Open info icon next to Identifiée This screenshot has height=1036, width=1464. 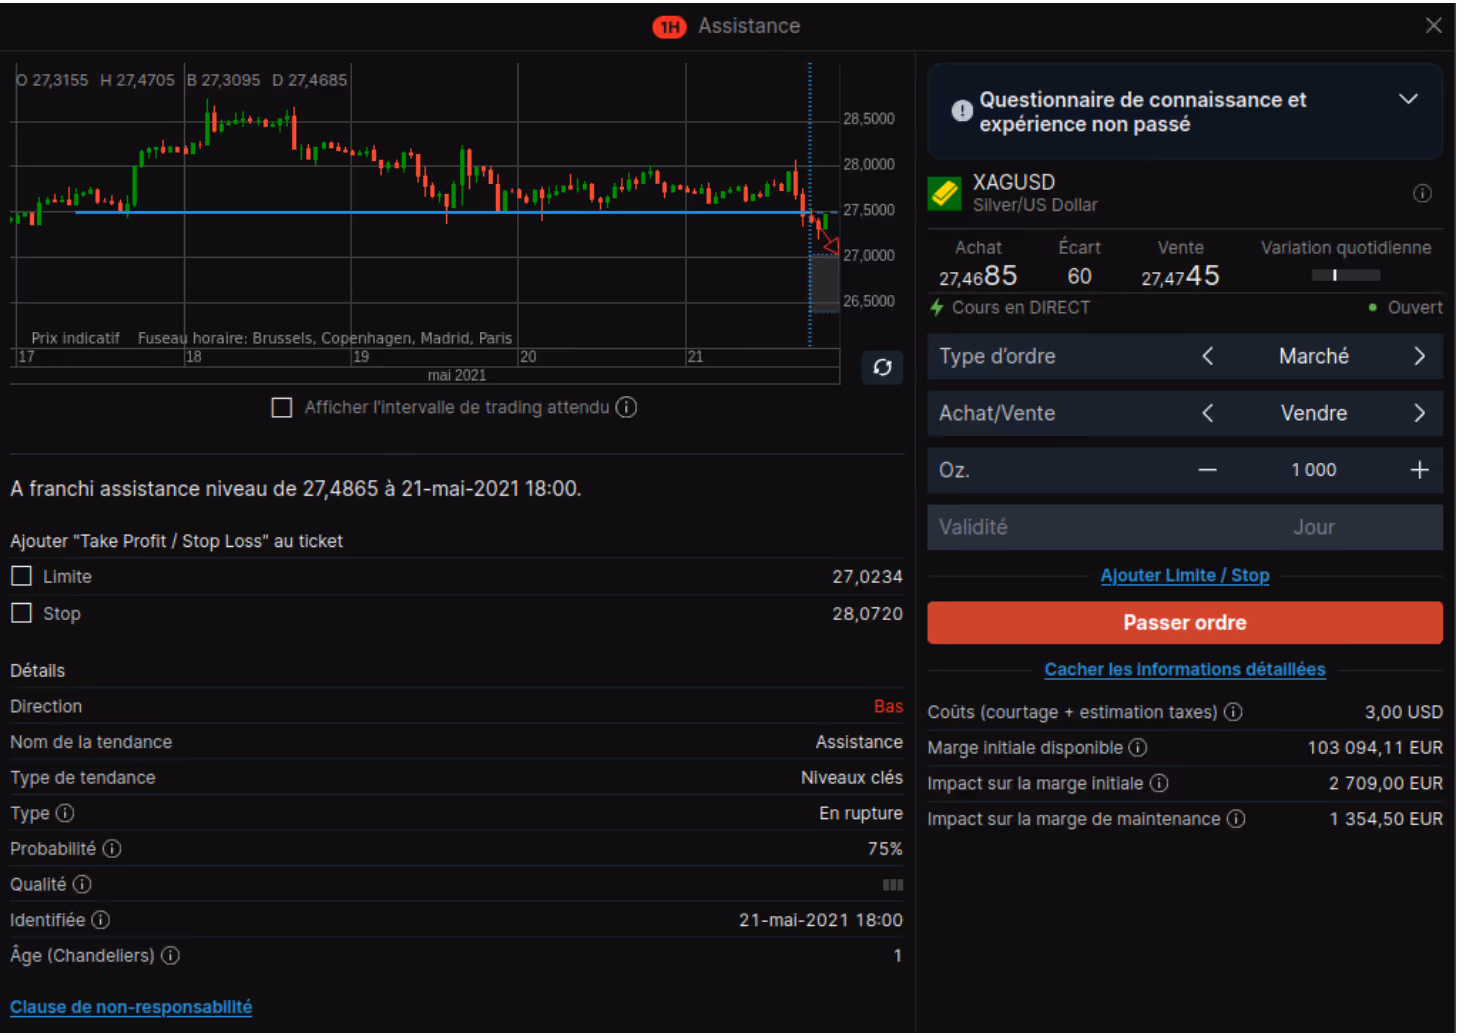click(x=101, y=920)
